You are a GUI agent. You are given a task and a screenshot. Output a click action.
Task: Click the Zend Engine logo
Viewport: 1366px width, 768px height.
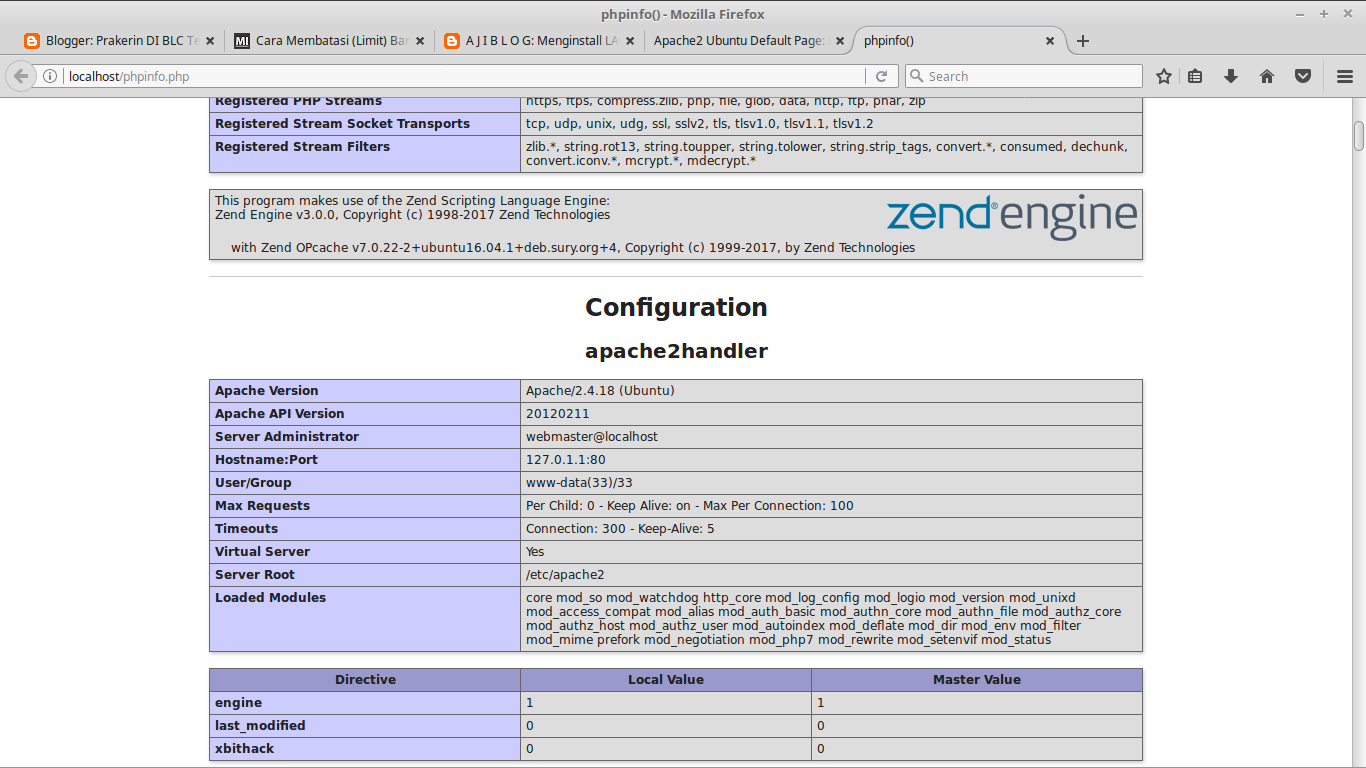(x=1012, y=217)
